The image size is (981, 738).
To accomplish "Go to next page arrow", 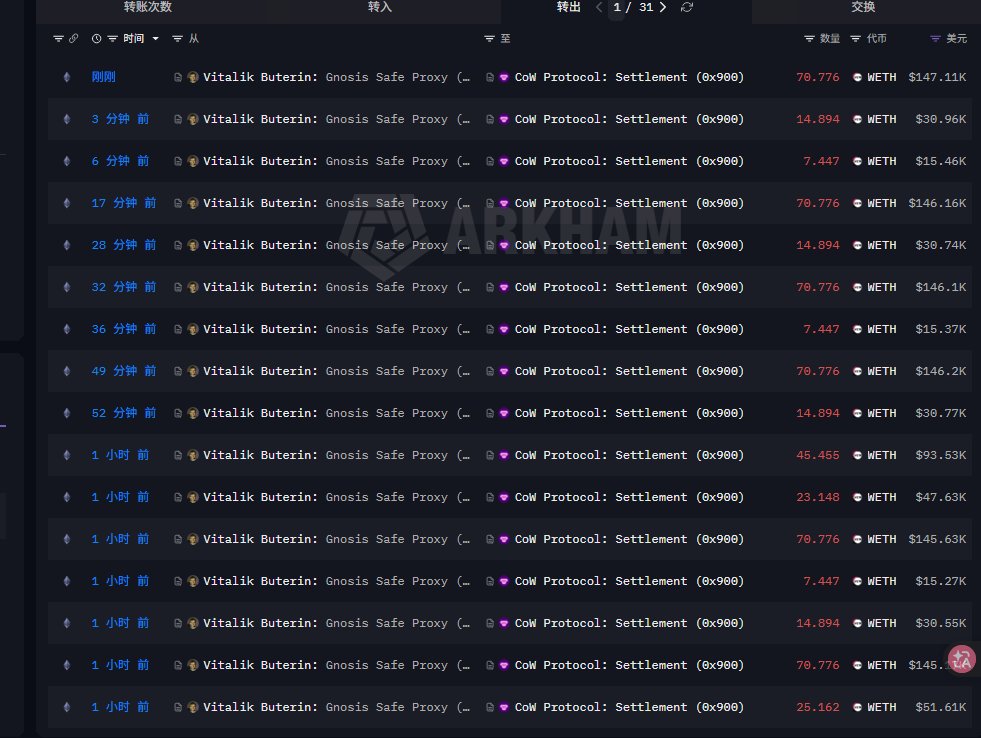I will [663, 7].
